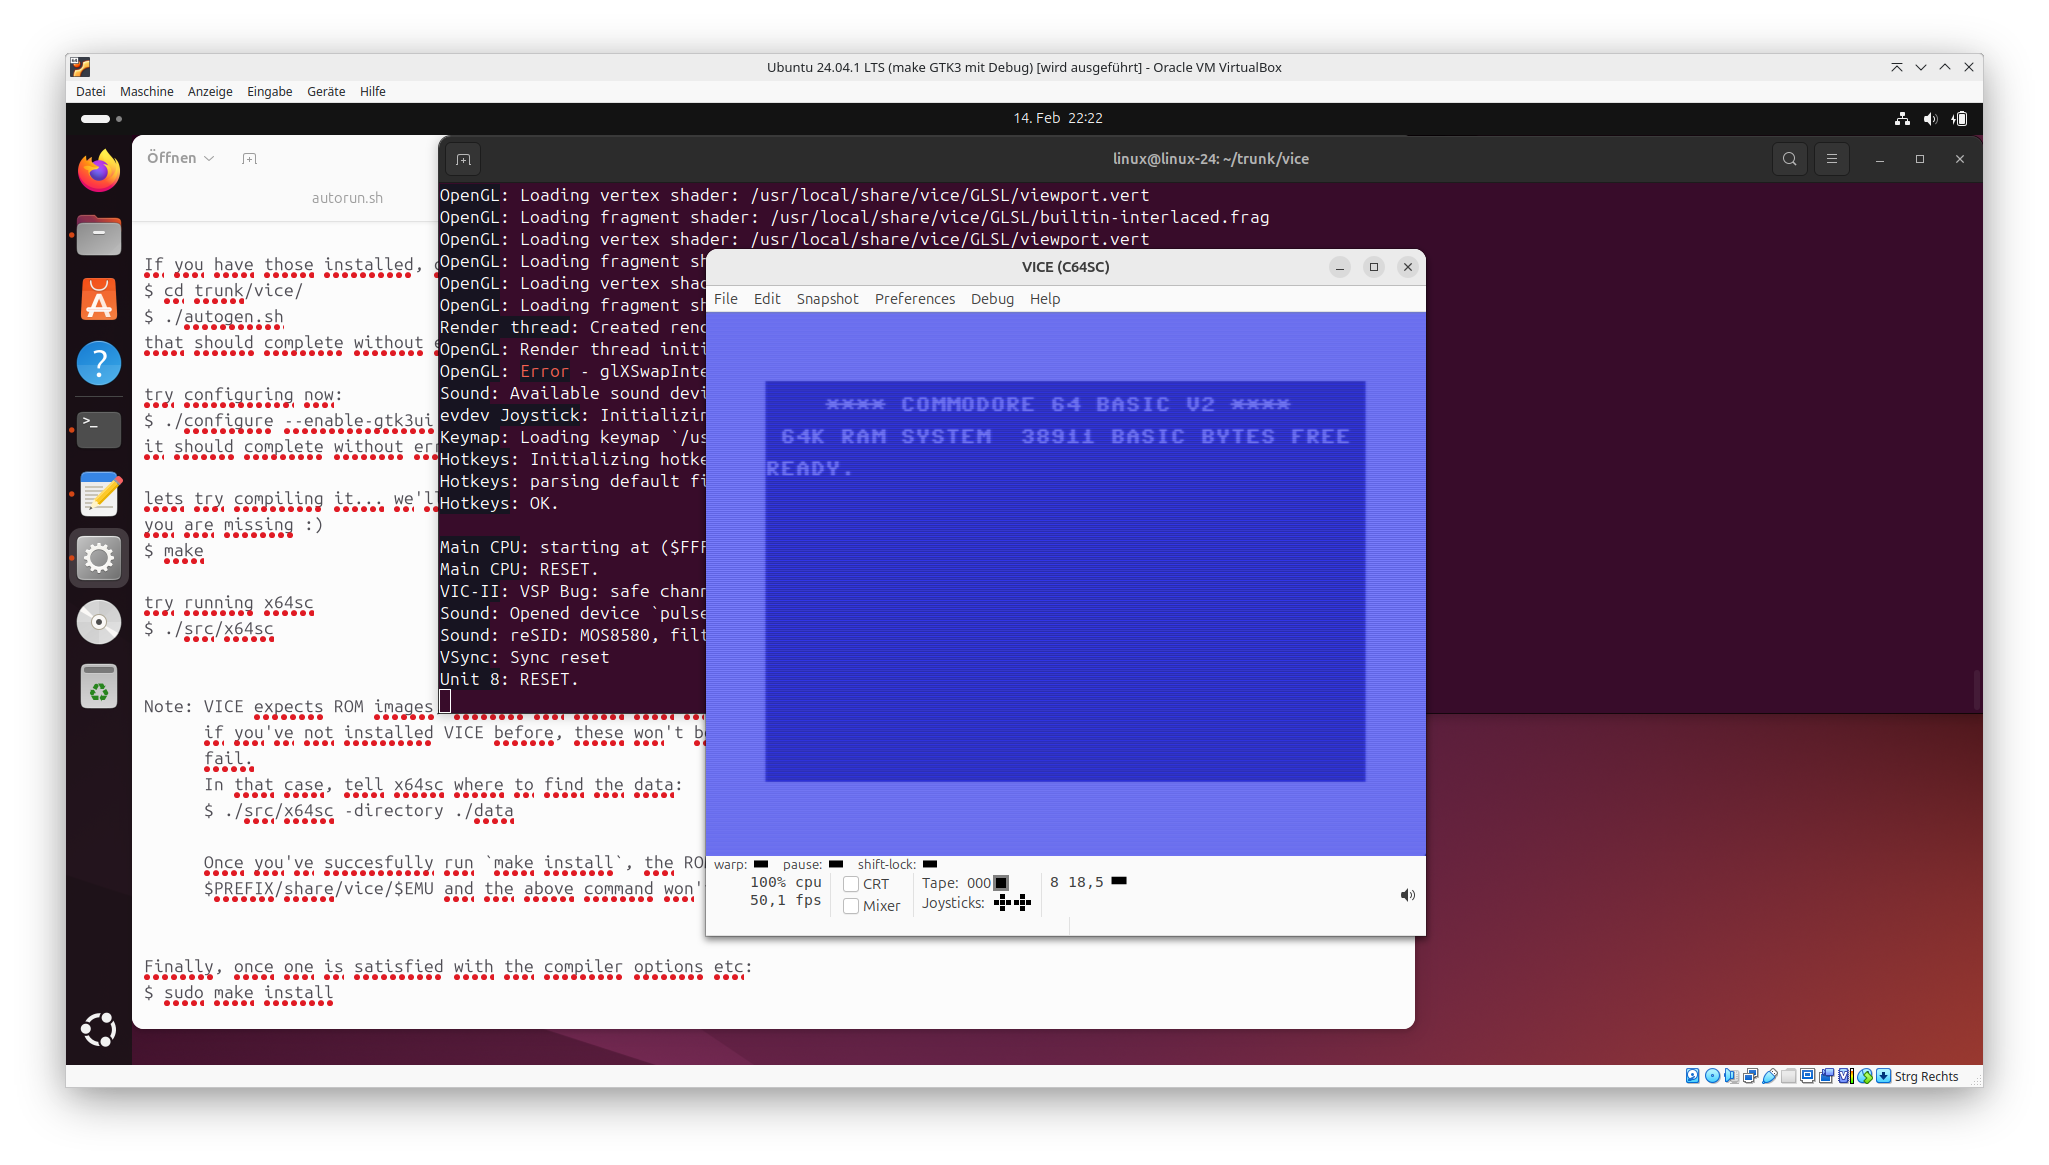The image size is (2049, 1165).
Task: Open Files from the Ubuntu dock
Action: [99, 236]
